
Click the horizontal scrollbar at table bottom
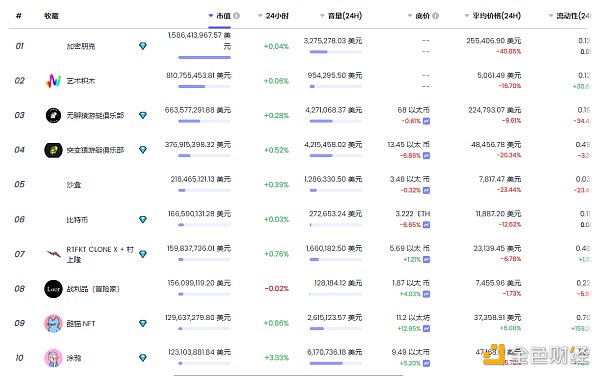point(288,375)
